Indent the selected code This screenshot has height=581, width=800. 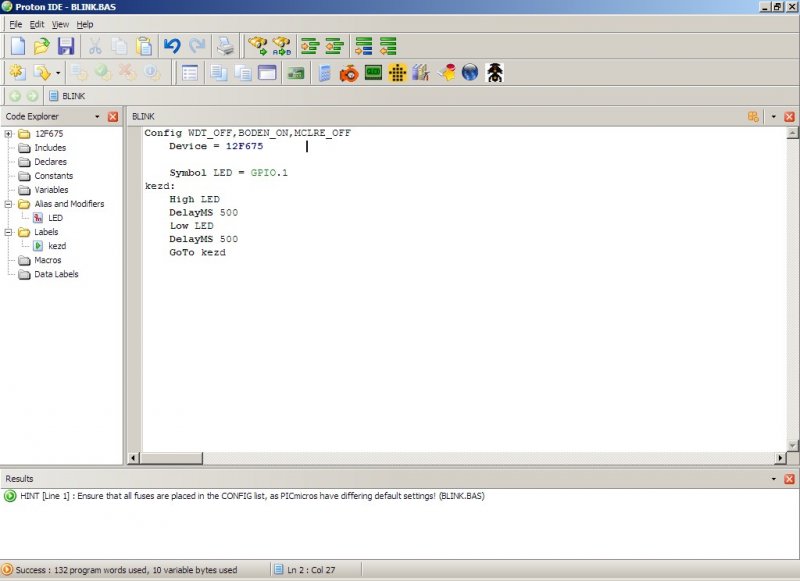coord(310,46)
